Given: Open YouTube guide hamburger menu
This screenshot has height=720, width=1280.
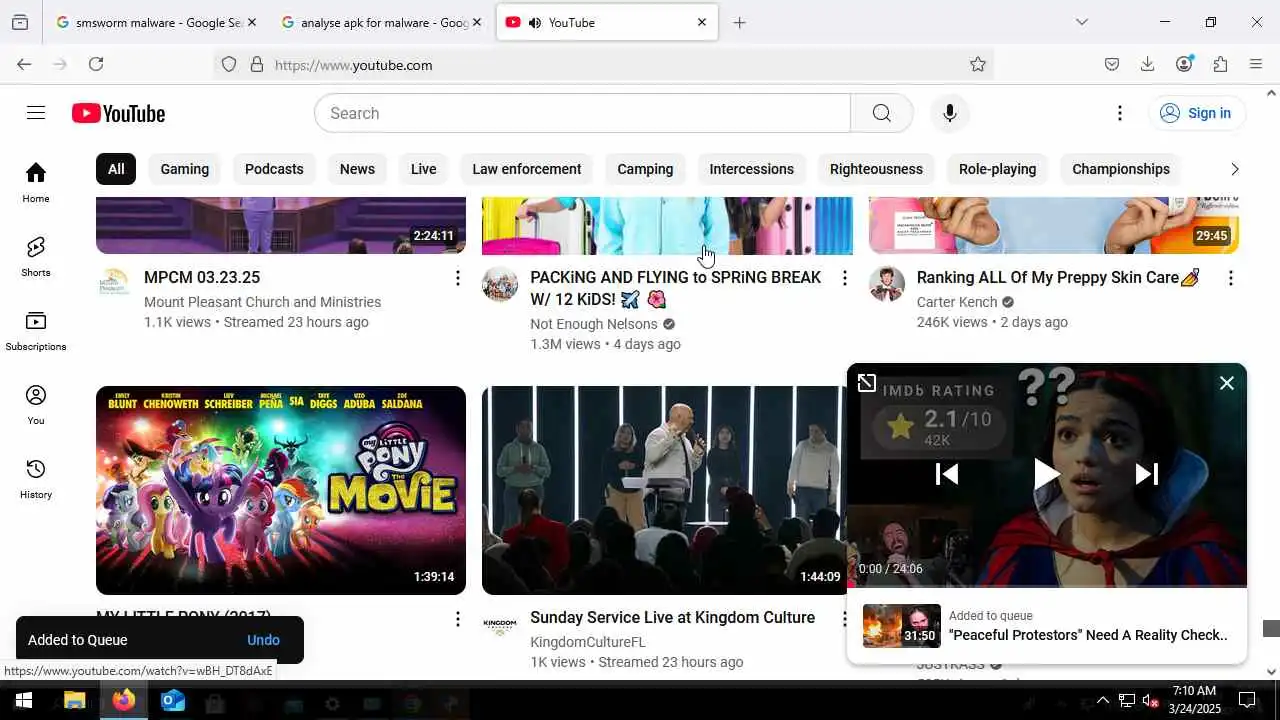Looking at the screenshot, I should (x=36, y=113).
